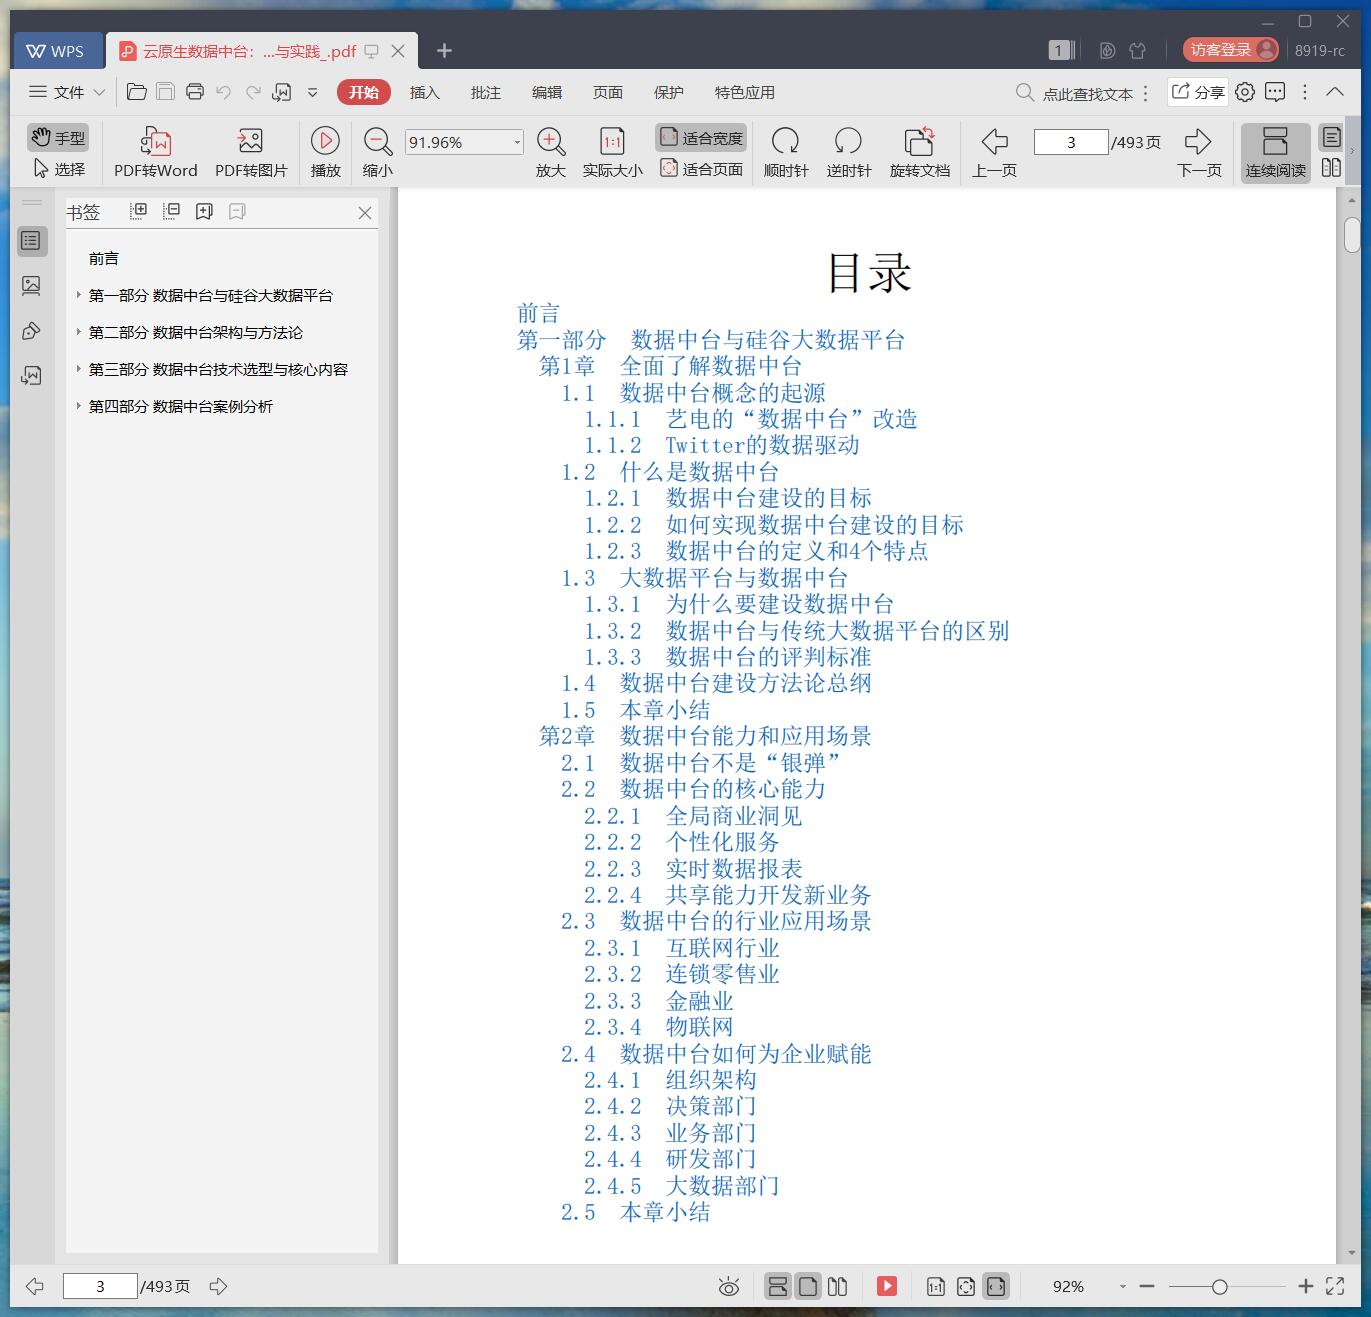The height and width of the screenshot is (1317, 1371).
Task: Toggle two-page view icon in status bar
Action: point(838,1286)
